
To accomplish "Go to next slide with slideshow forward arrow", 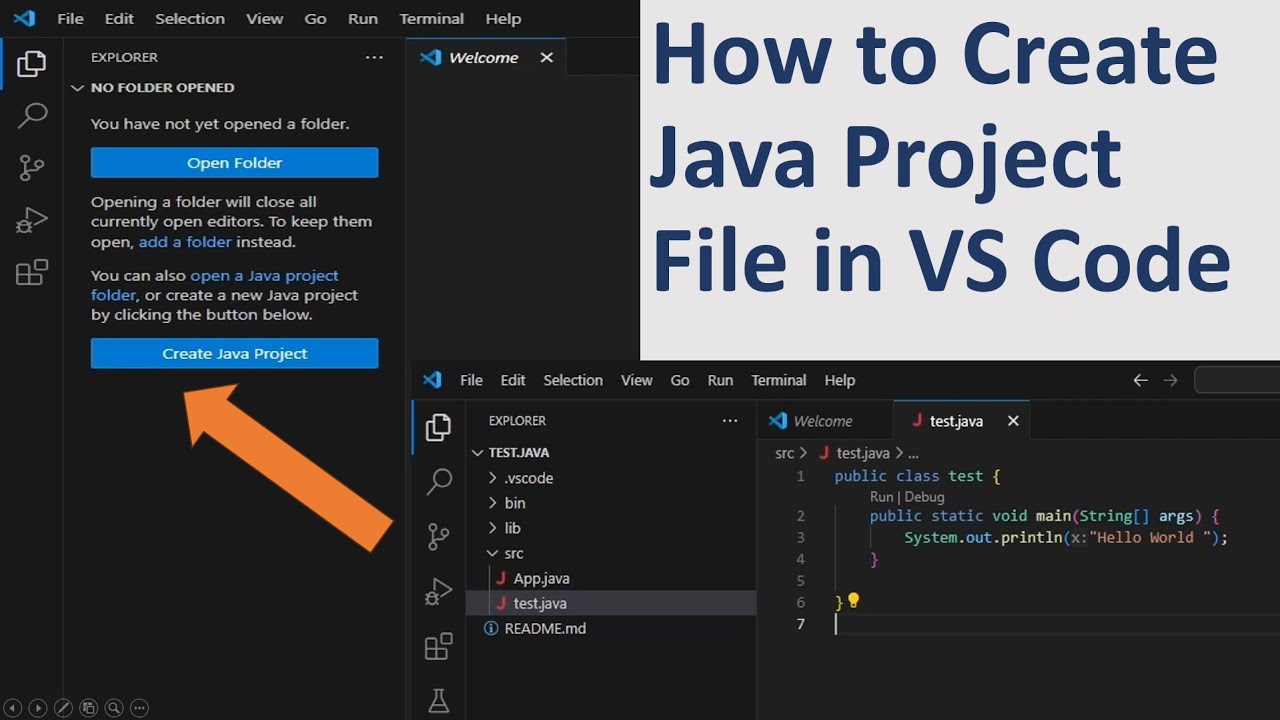I will coord(38,708).
